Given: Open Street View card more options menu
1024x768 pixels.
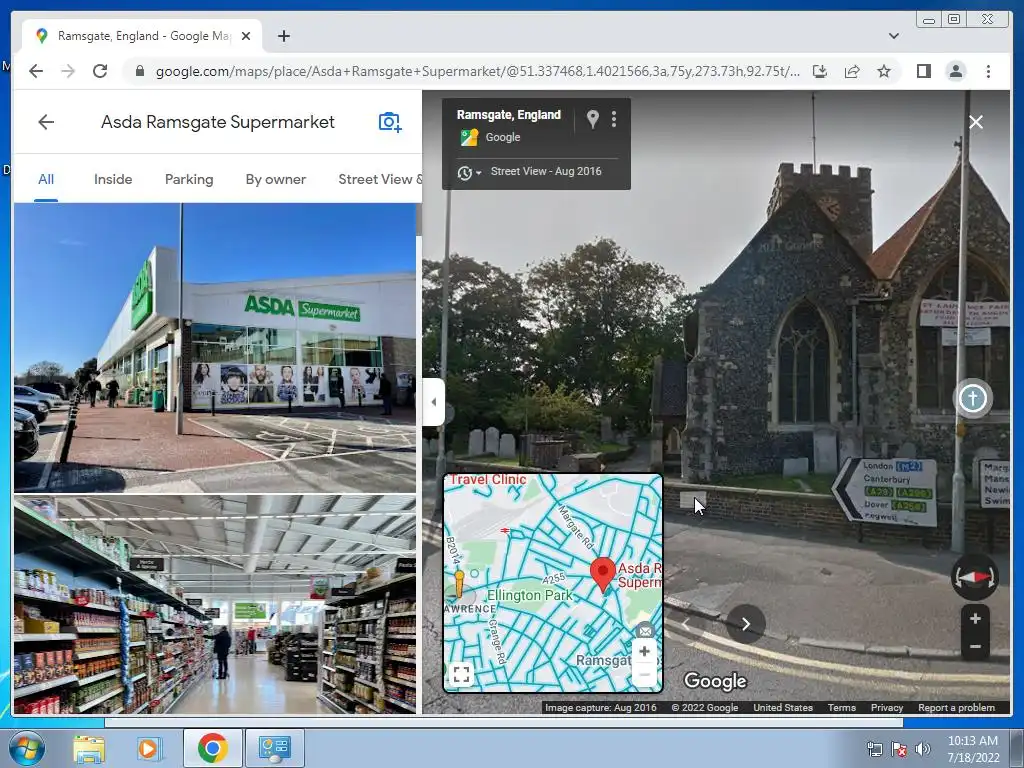Looking at the screenshot, I should click(x=614, y=119).
